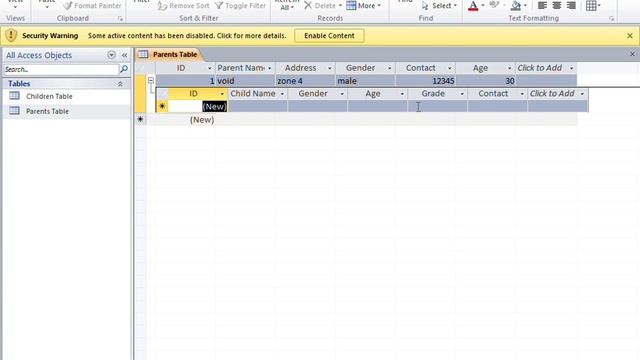Open child ID column dropdown

click(x=222, y=94)
